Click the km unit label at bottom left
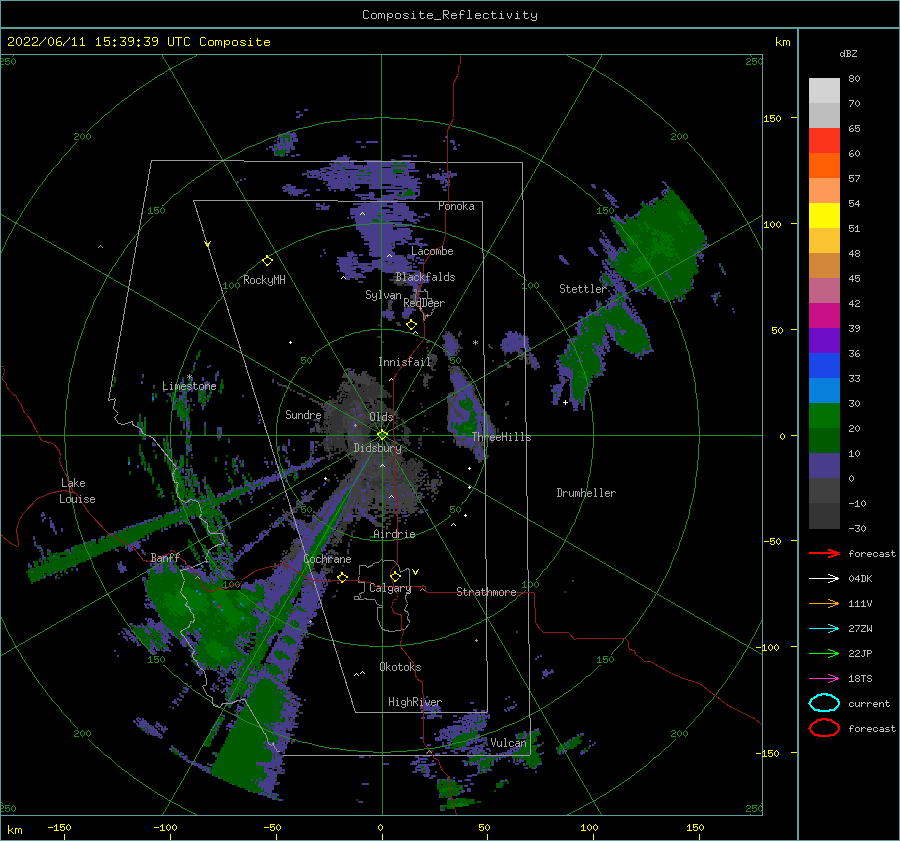 (x=14, y=830)
